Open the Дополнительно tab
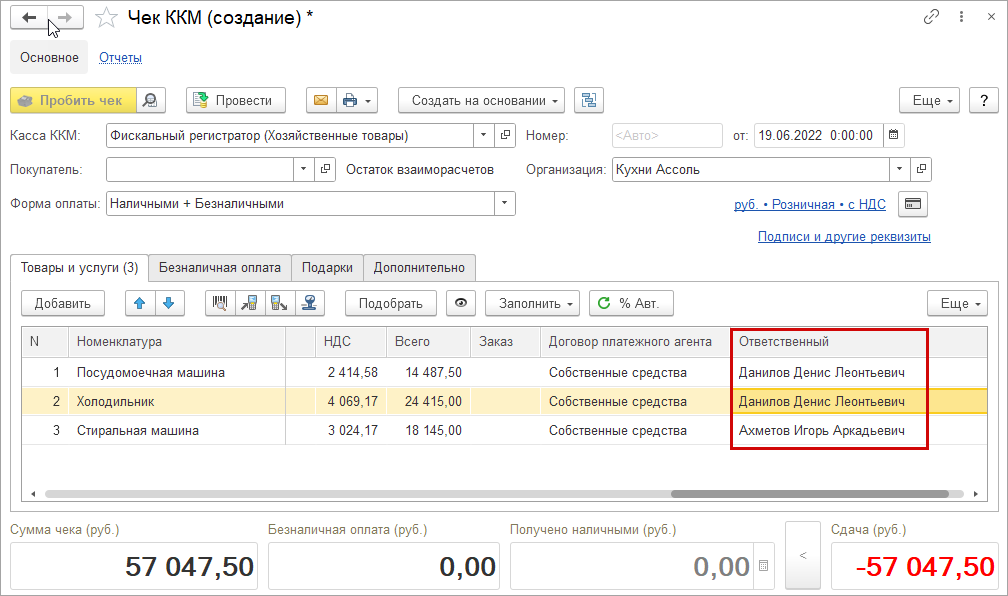The width and height of the screenshot is (1008, 596). click(419, 267)
